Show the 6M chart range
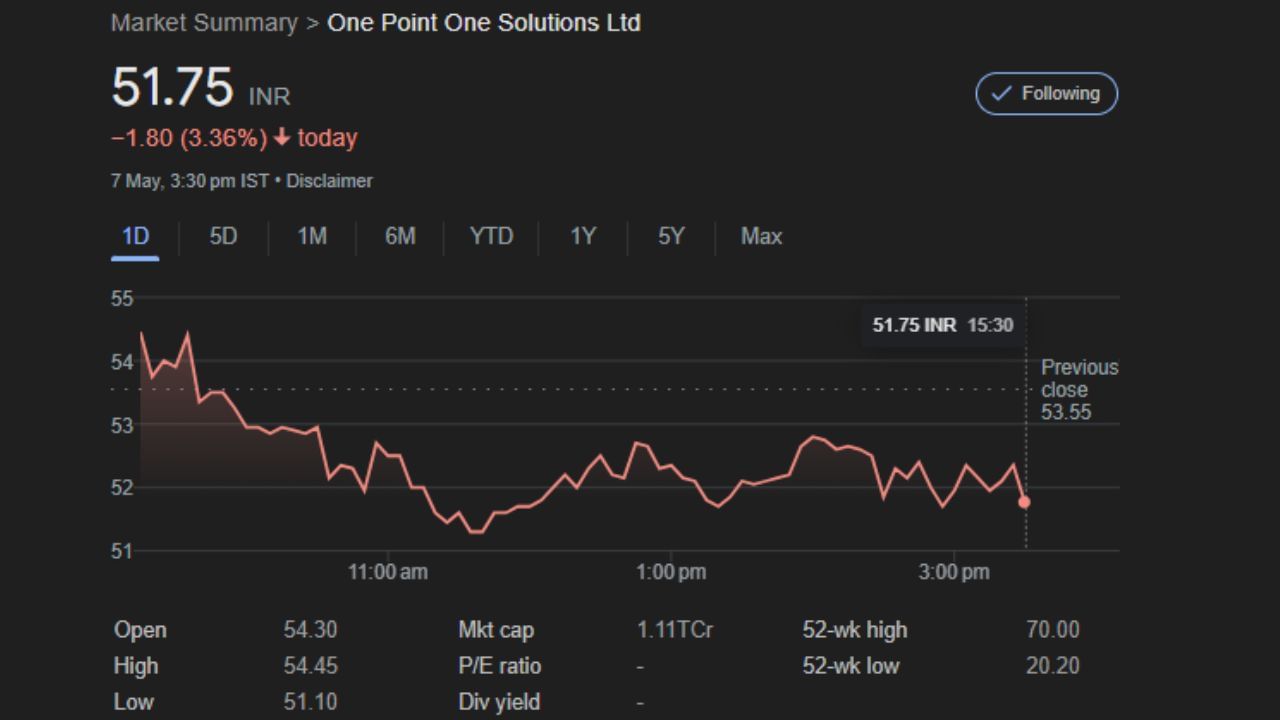 click(x=400, y=237)
